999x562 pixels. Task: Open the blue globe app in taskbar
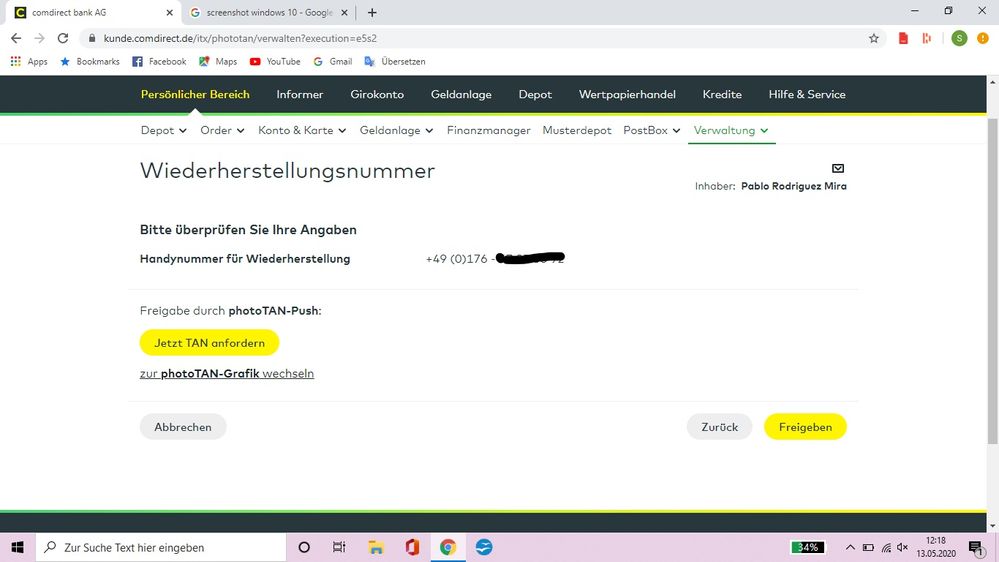(x=484, y=547)
